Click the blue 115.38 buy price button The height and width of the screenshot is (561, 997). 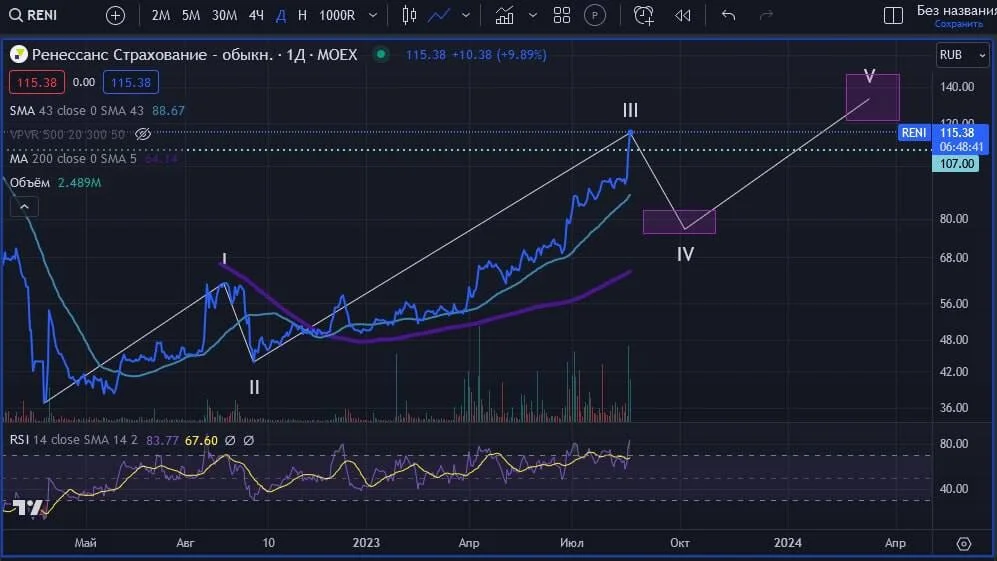(x=130, y=82)
